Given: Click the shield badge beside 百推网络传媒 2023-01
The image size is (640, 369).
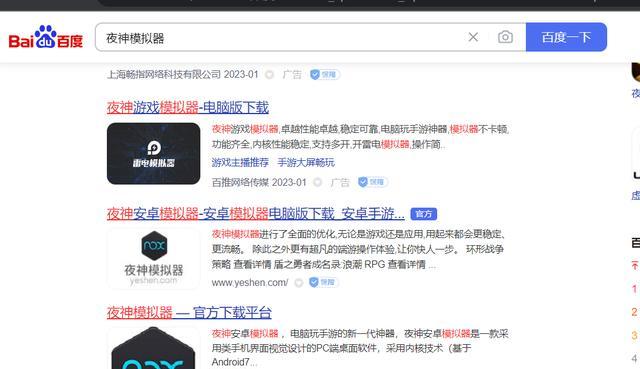Looking at the screenshot, I should coord(372,182).
